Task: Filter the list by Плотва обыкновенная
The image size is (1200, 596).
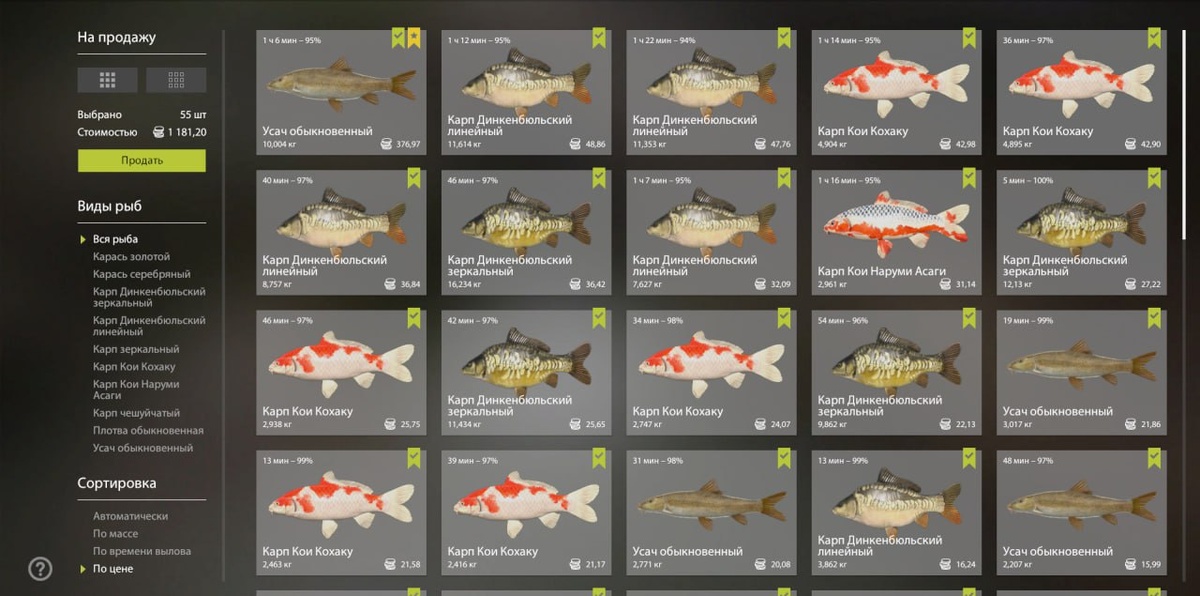Action: click(x=148, y=431)
